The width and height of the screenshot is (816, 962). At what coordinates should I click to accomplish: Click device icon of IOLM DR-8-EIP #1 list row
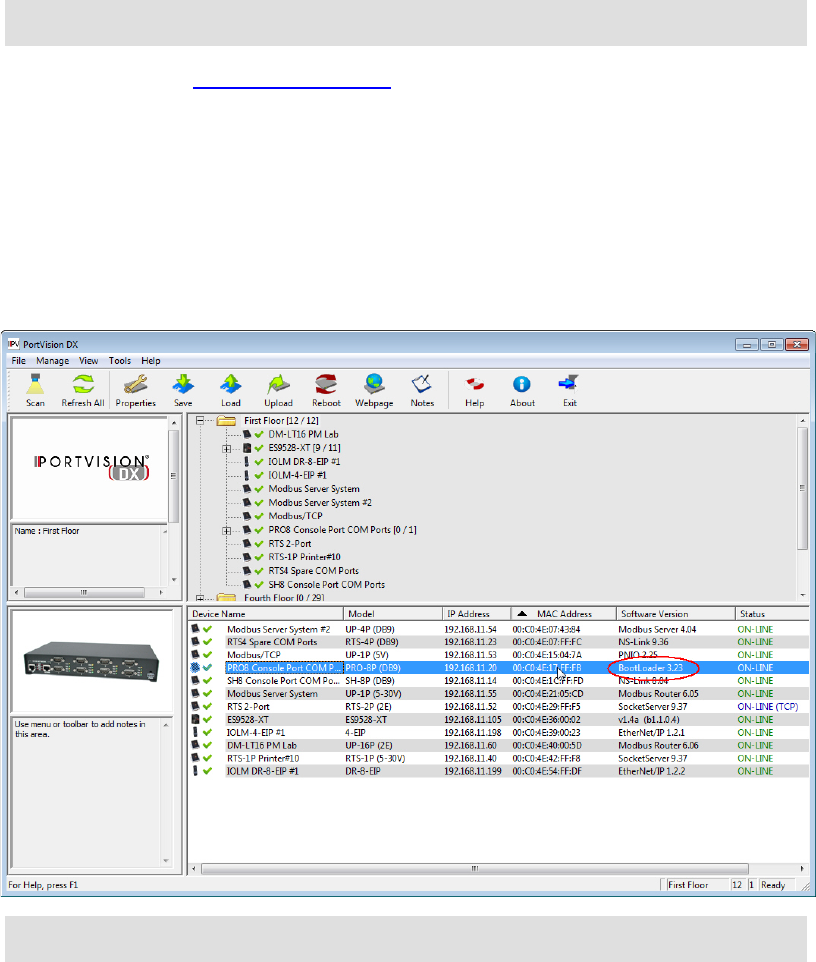coord(196,771)
